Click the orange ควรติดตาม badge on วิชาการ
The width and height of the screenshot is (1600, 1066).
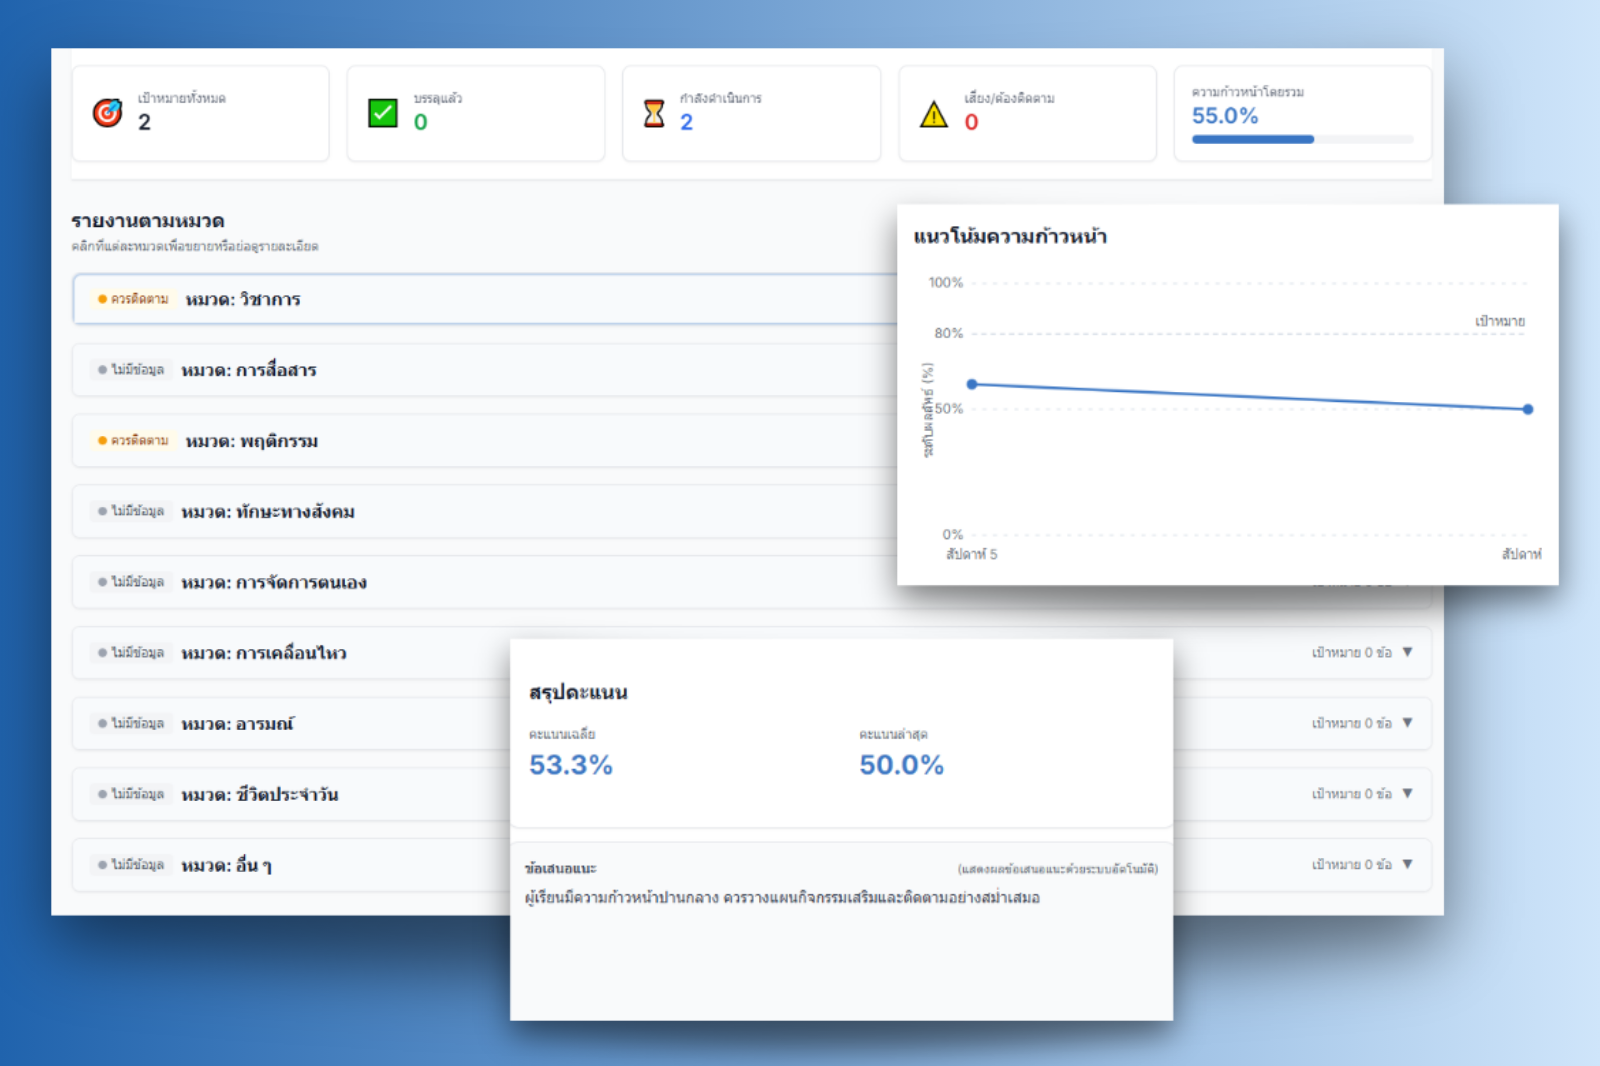[133, 299]
